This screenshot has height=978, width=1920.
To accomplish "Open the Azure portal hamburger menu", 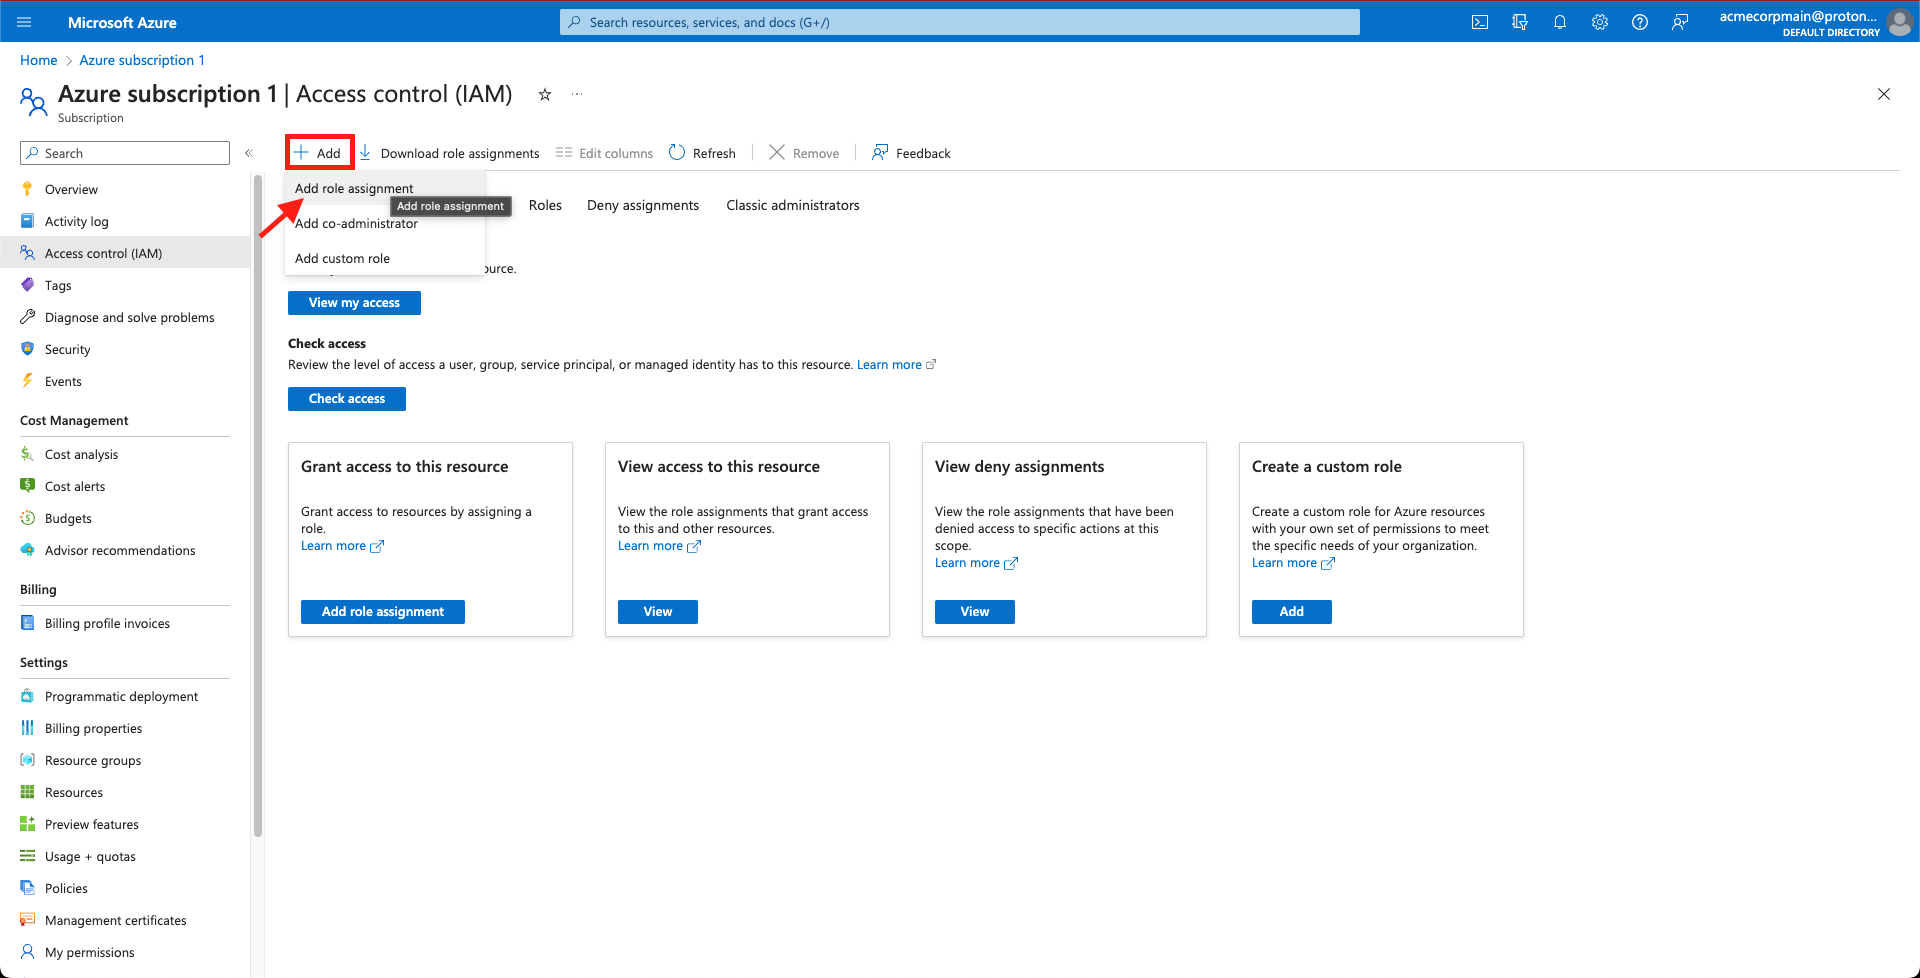I will tap(24, 22).
